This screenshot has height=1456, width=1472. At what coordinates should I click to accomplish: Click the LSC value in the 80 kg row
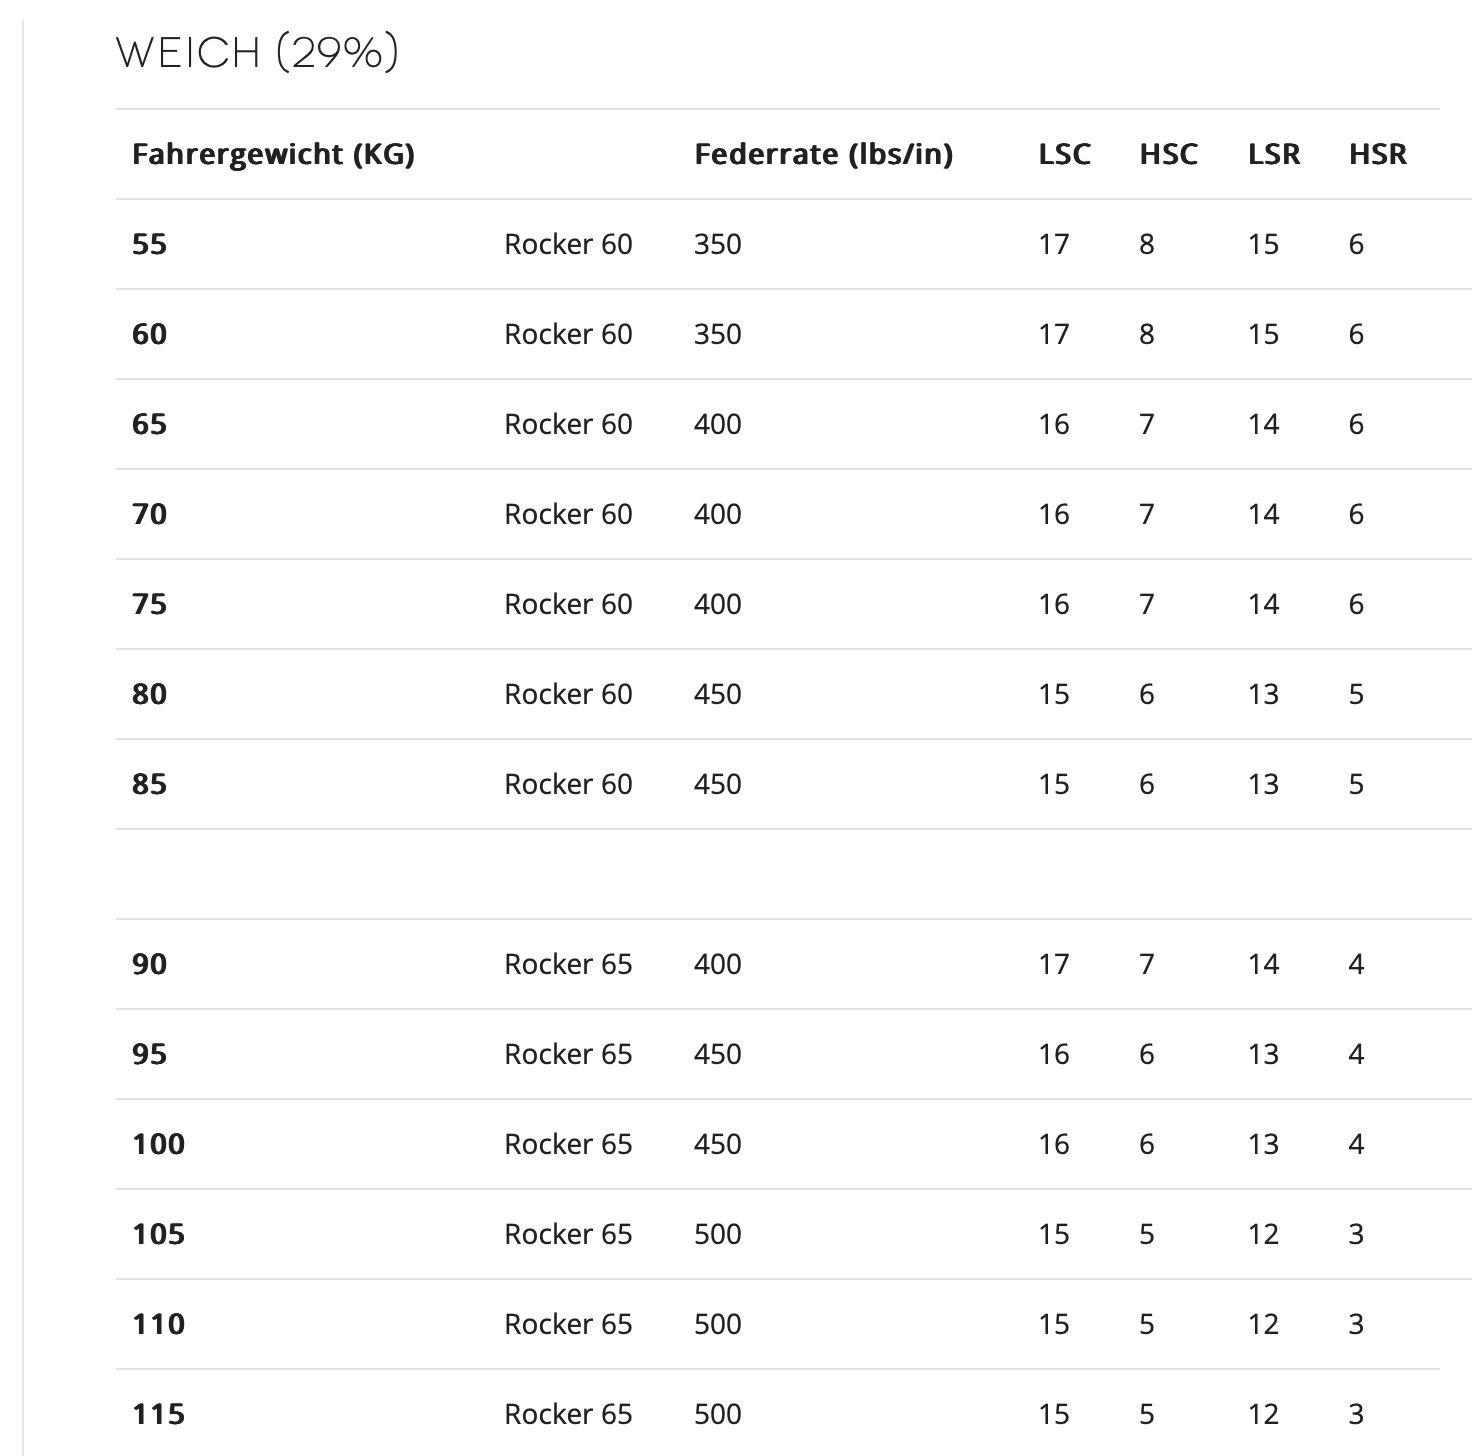1053,694
